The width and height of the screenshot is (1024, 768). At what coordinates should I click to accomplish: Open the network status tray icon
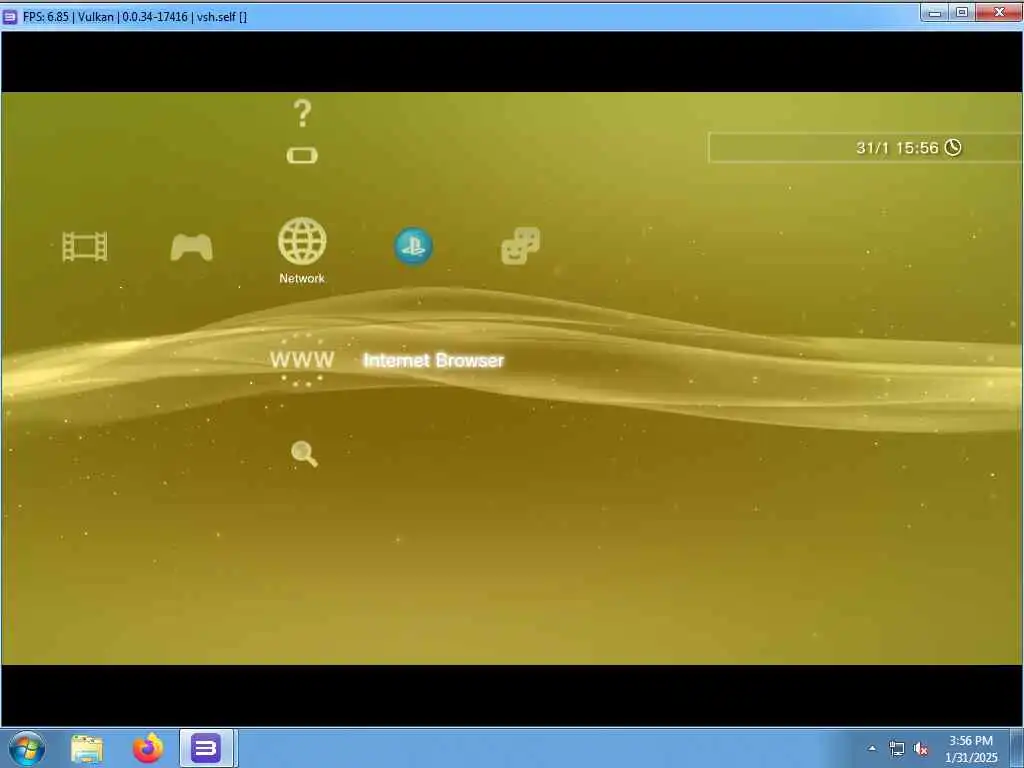[897, 748]
